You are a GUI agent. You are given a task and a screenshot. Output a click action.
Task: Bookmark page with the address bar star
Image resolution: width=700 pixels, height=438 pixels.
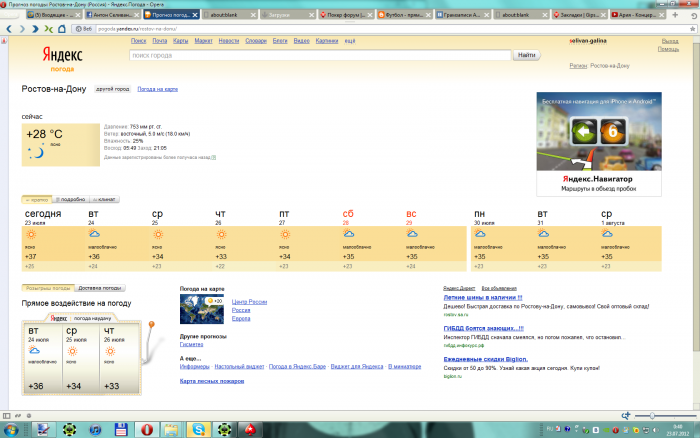click(x=692, y=29)
